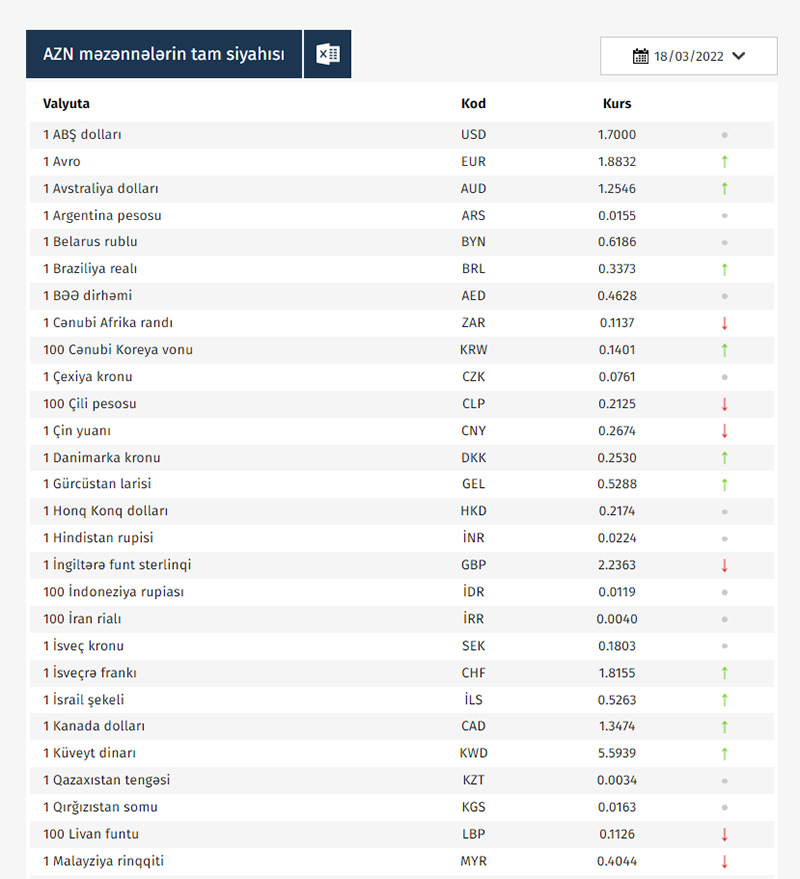Click the Kurs column header
The width and height of the screenshot is (800, 879).
pos(617,104)
